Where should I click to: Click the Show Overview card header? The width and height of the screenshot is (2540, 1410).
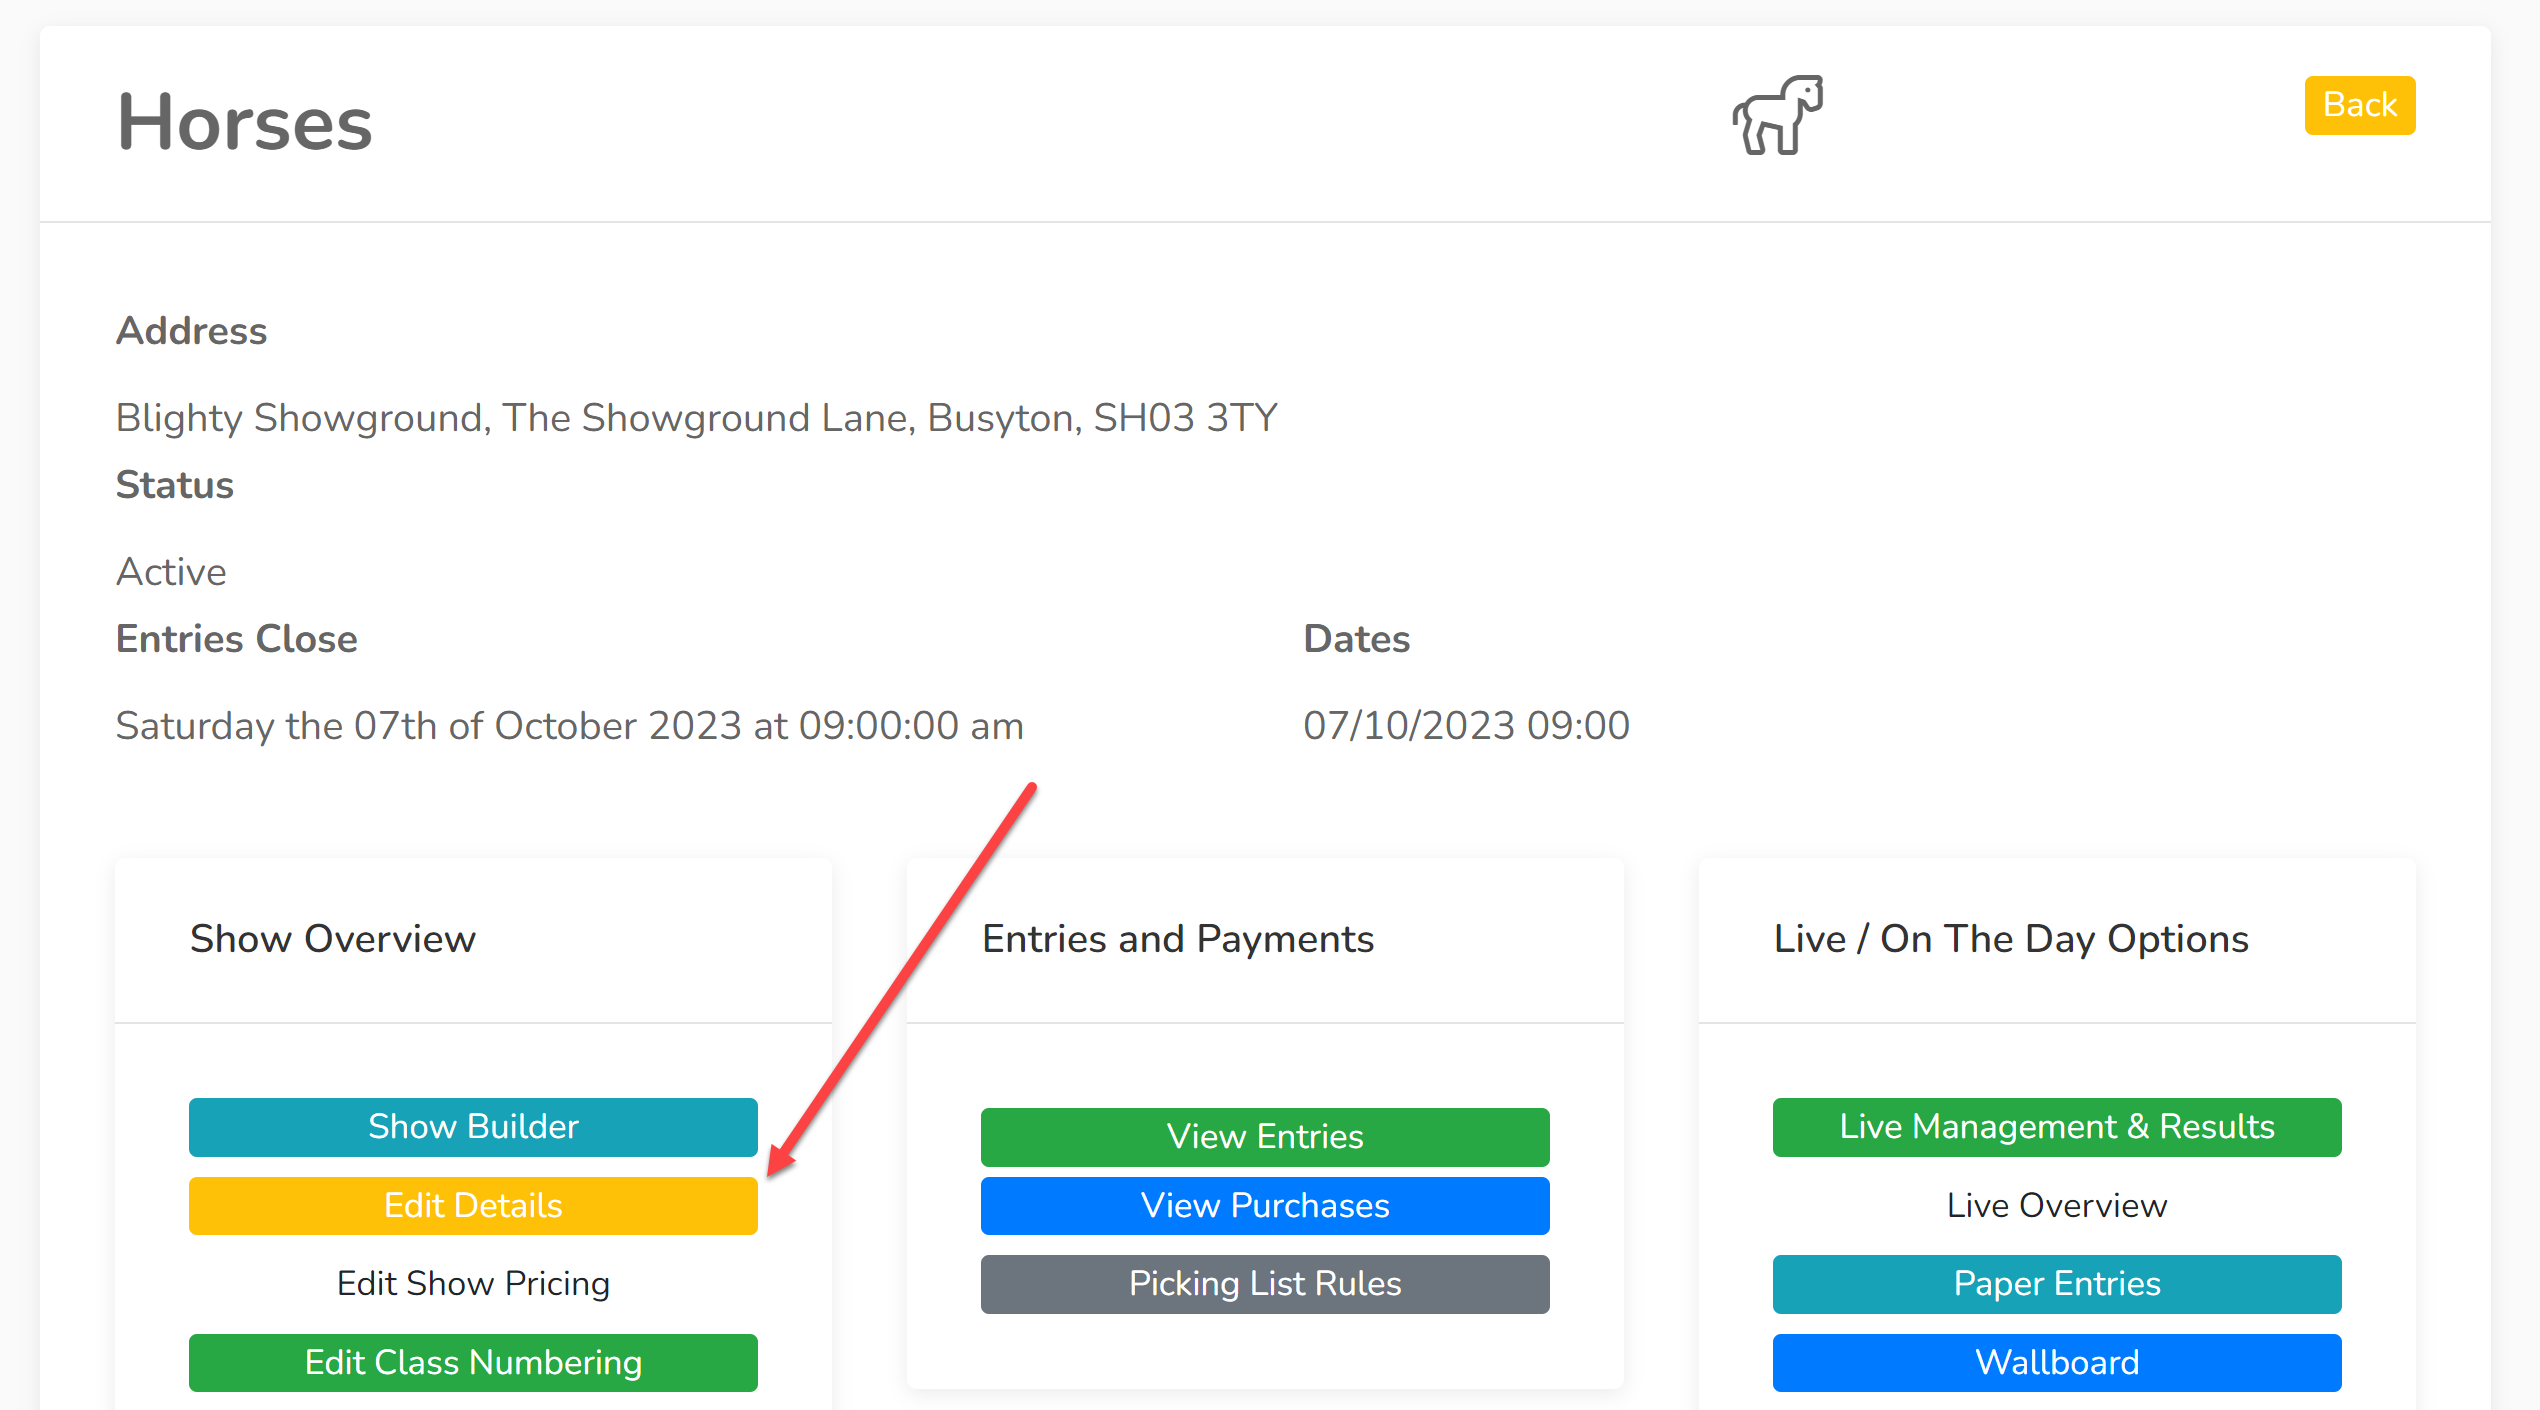click(473, 940)
